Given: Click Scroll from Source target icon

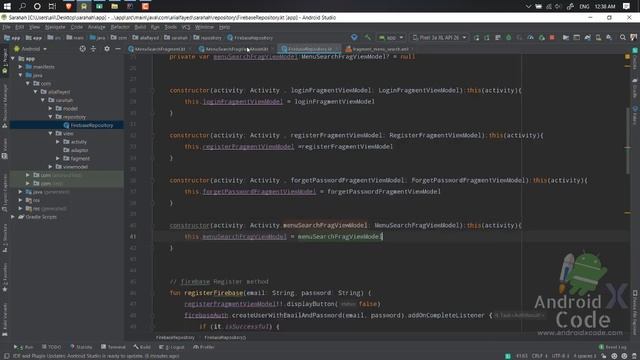Looking at the screenshot, I should [82, 49].
